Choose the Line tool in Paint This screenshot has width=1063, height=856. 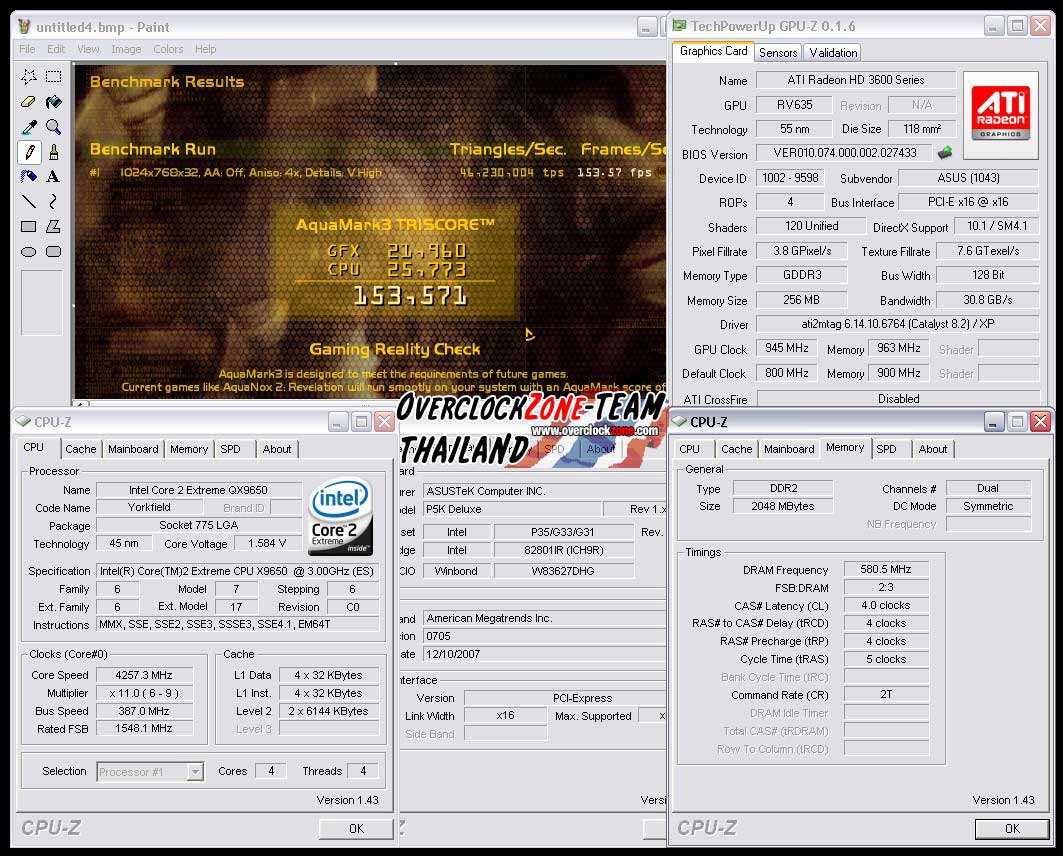tap(28, 201)
